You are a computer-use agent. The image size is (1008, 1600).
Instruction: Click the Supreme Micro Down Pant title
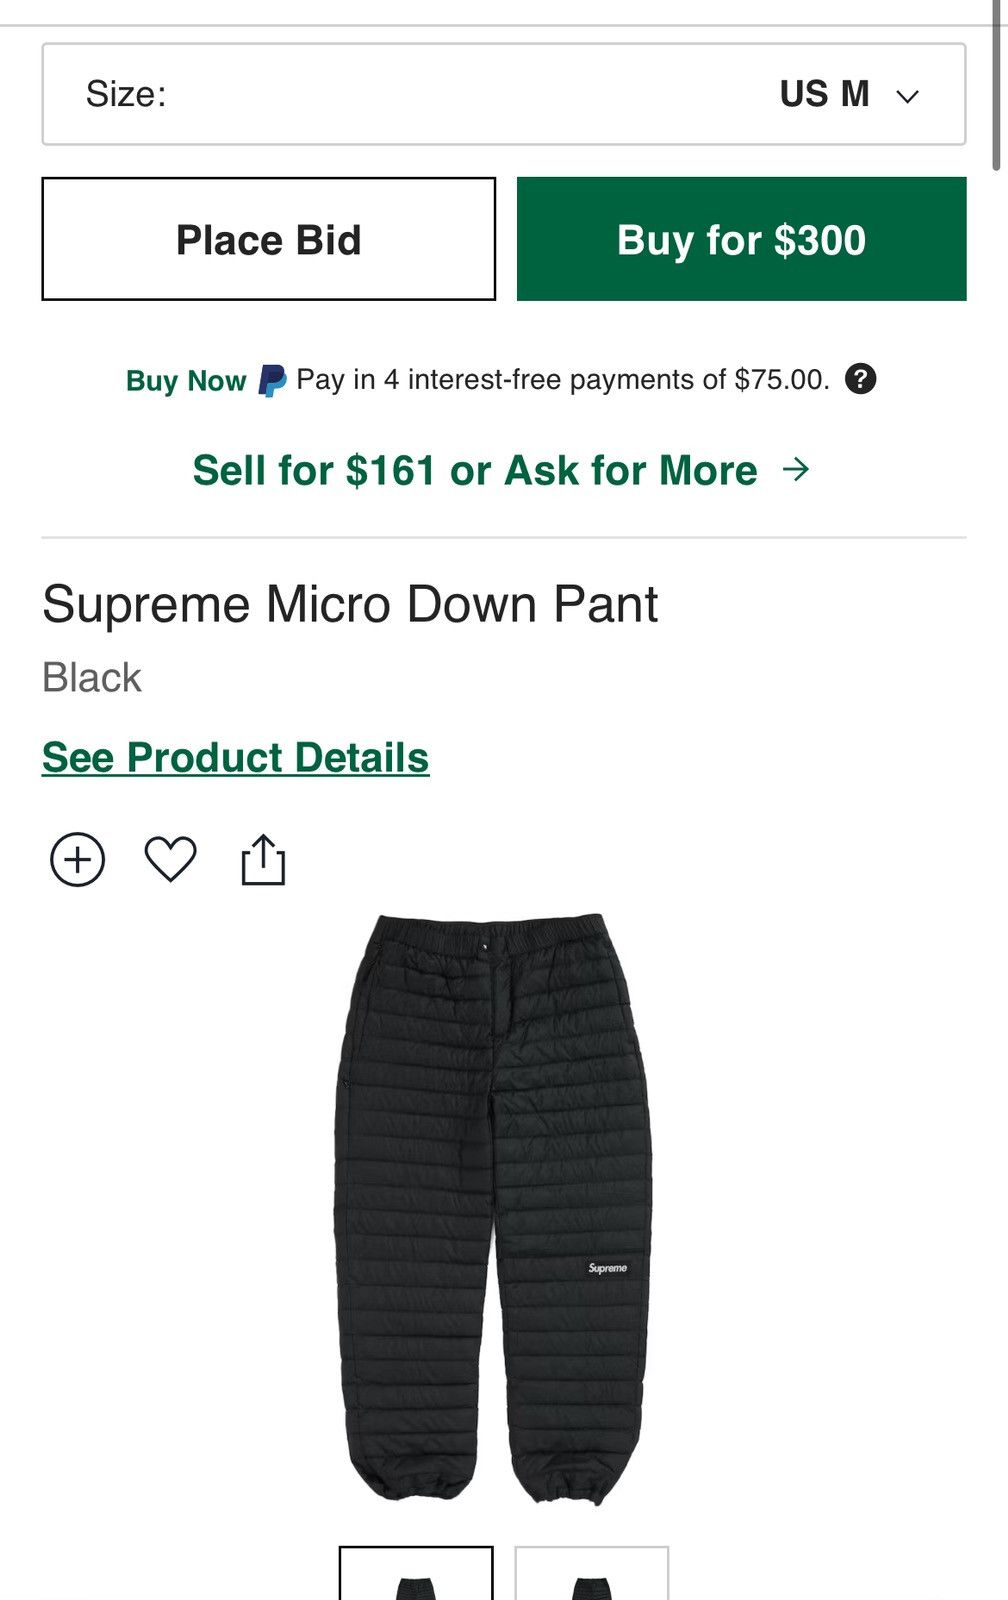(350, 604)
